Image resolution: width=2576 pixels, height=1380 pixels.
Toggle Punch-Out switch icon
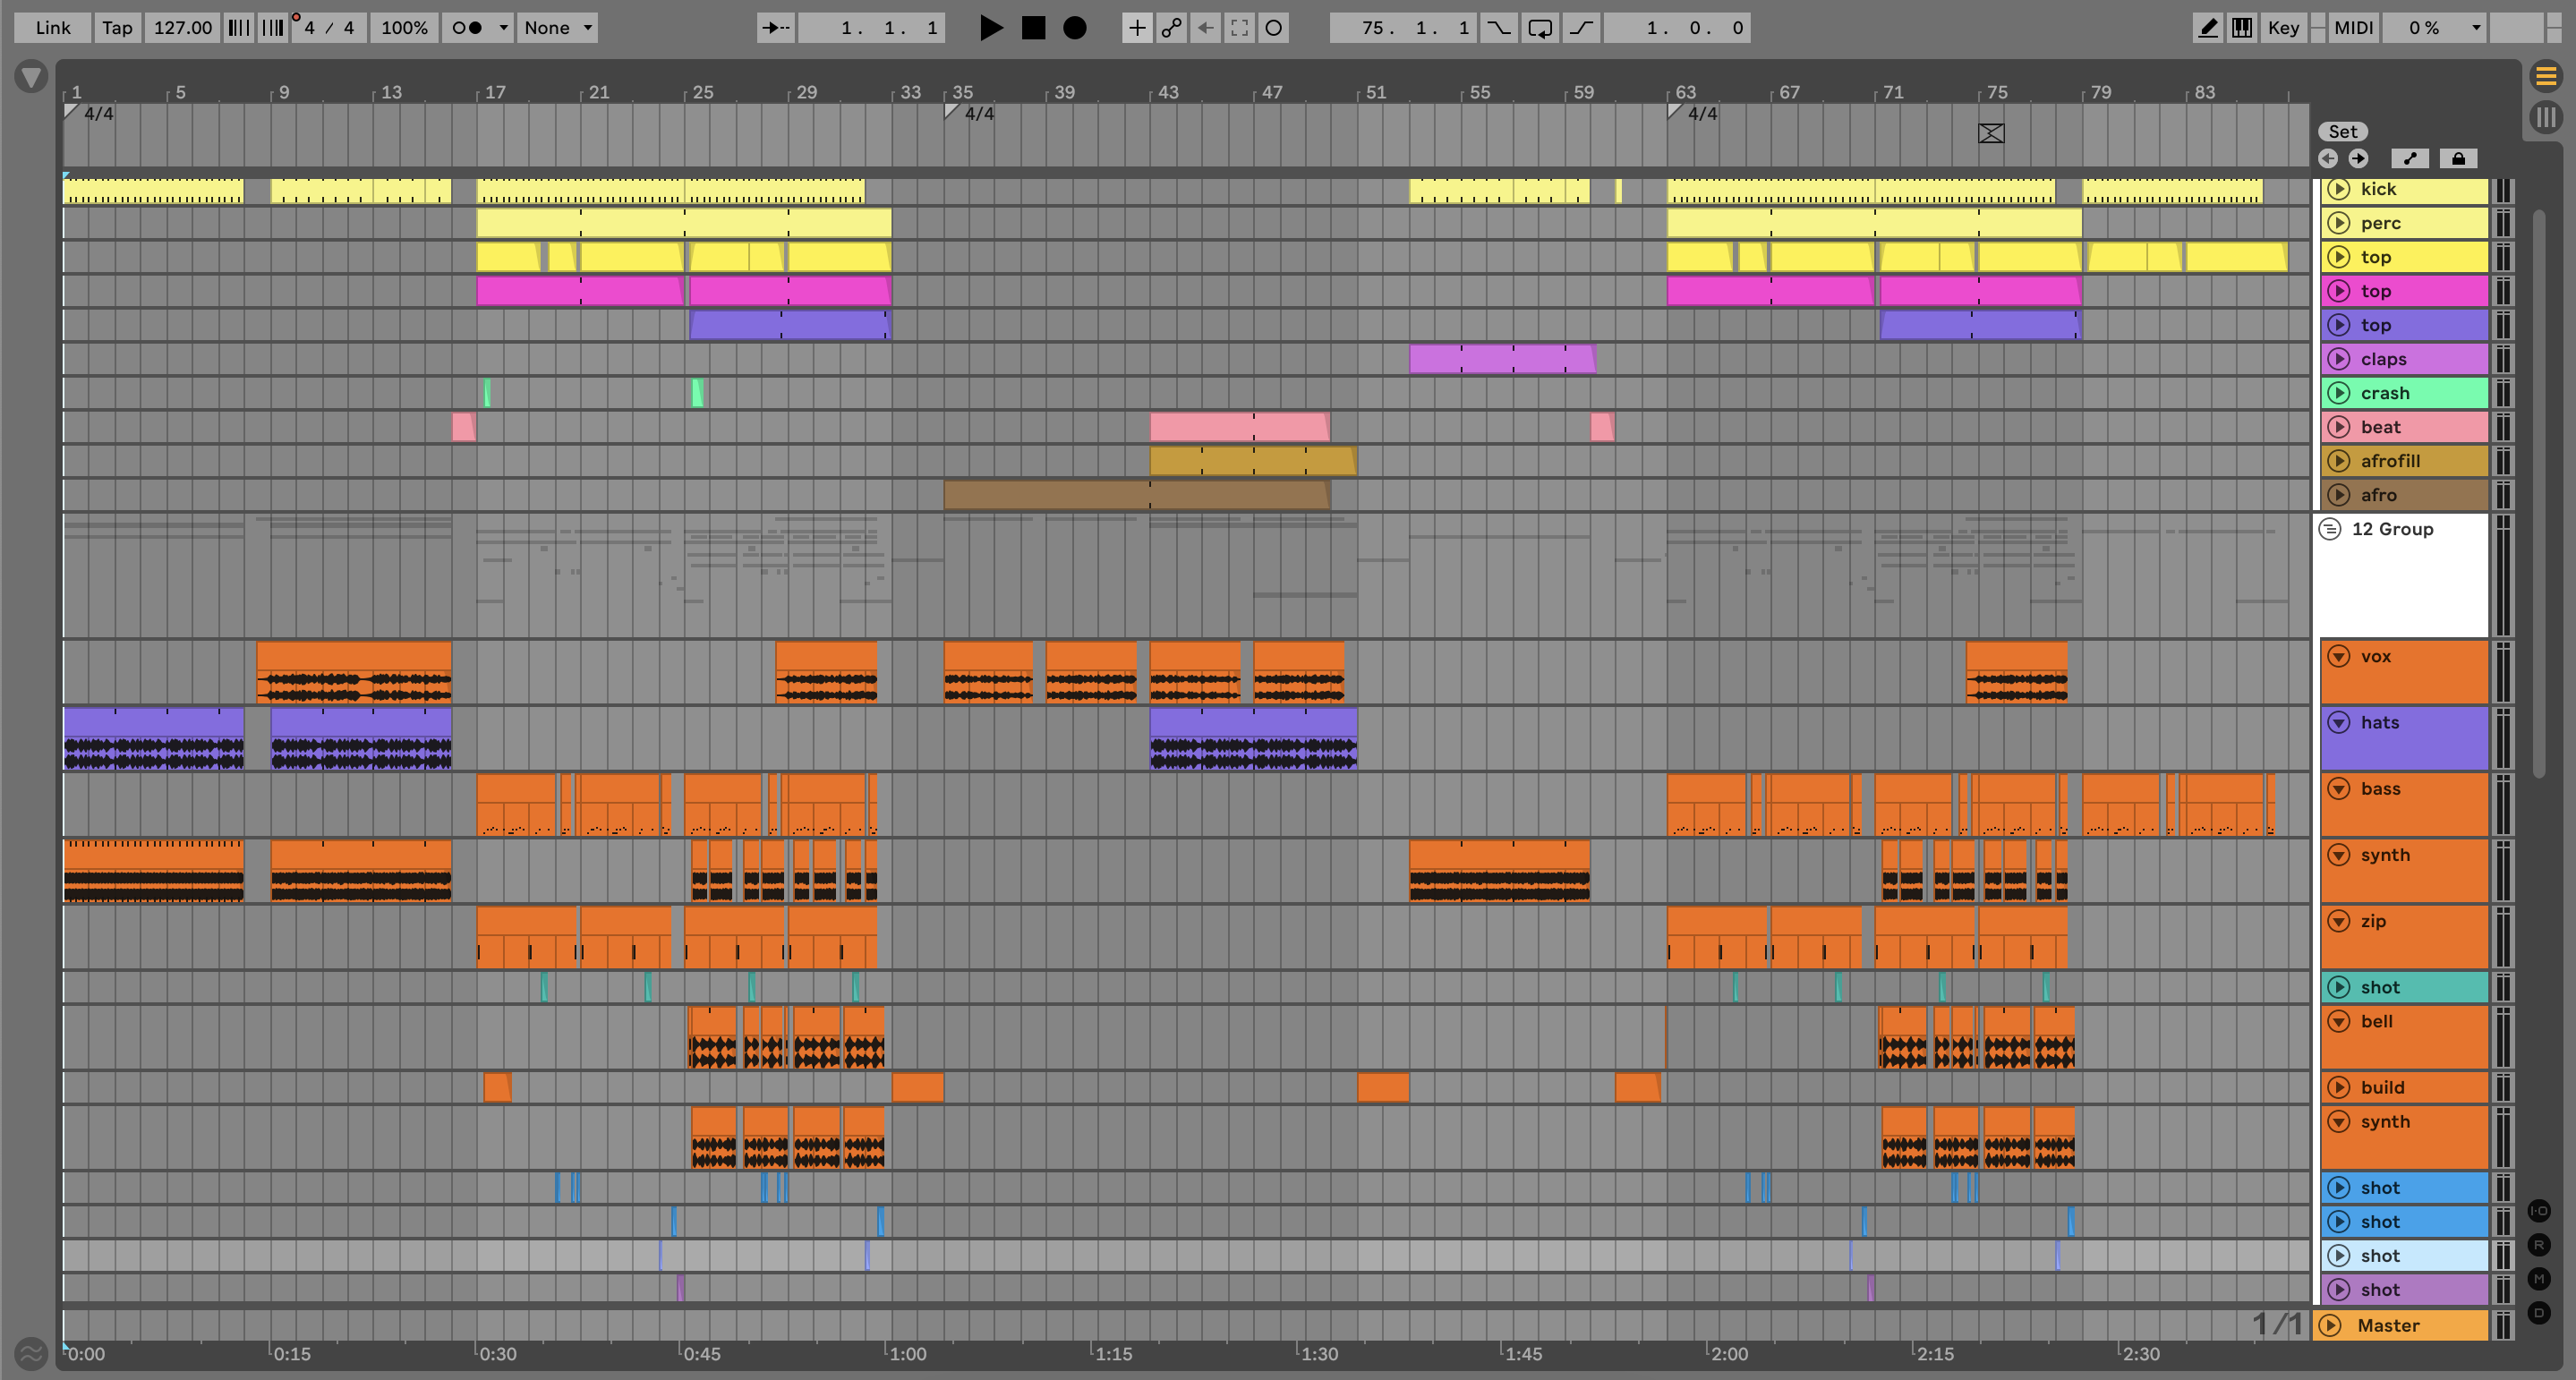pos(1581,28)
